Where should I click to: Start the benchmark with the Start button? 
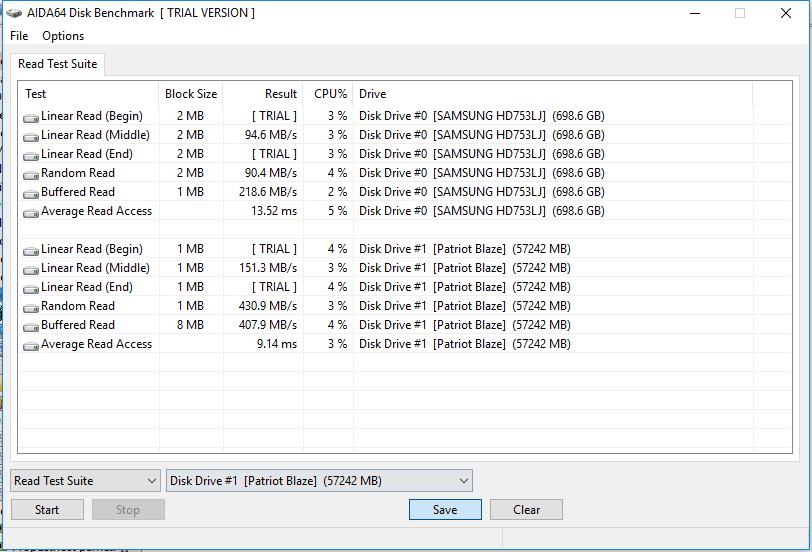click(x=47, y=510)
